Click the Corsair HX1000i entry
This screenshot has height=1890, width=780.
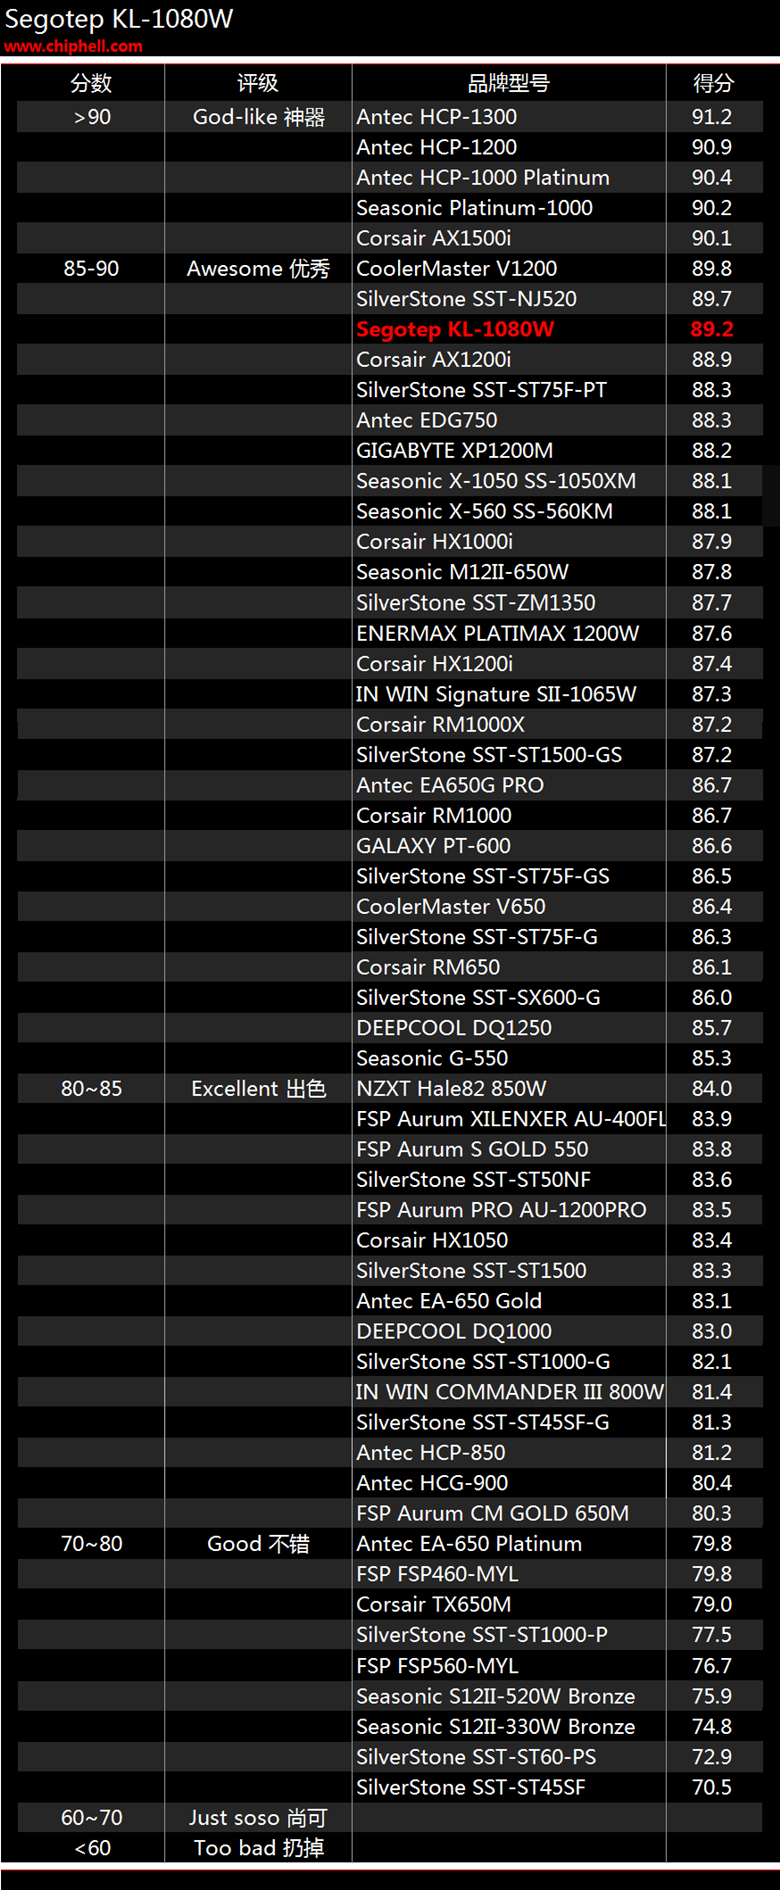[x=435, y=542]
